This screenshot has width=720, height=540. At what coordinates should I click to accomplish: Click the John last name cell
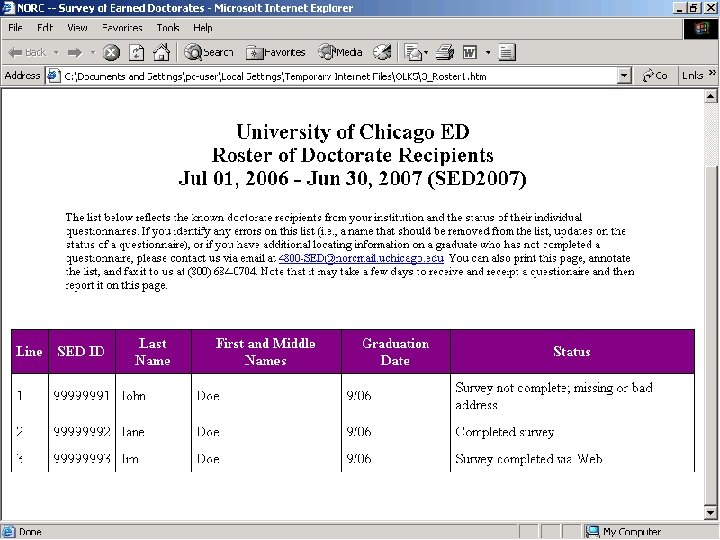(153, 395)
